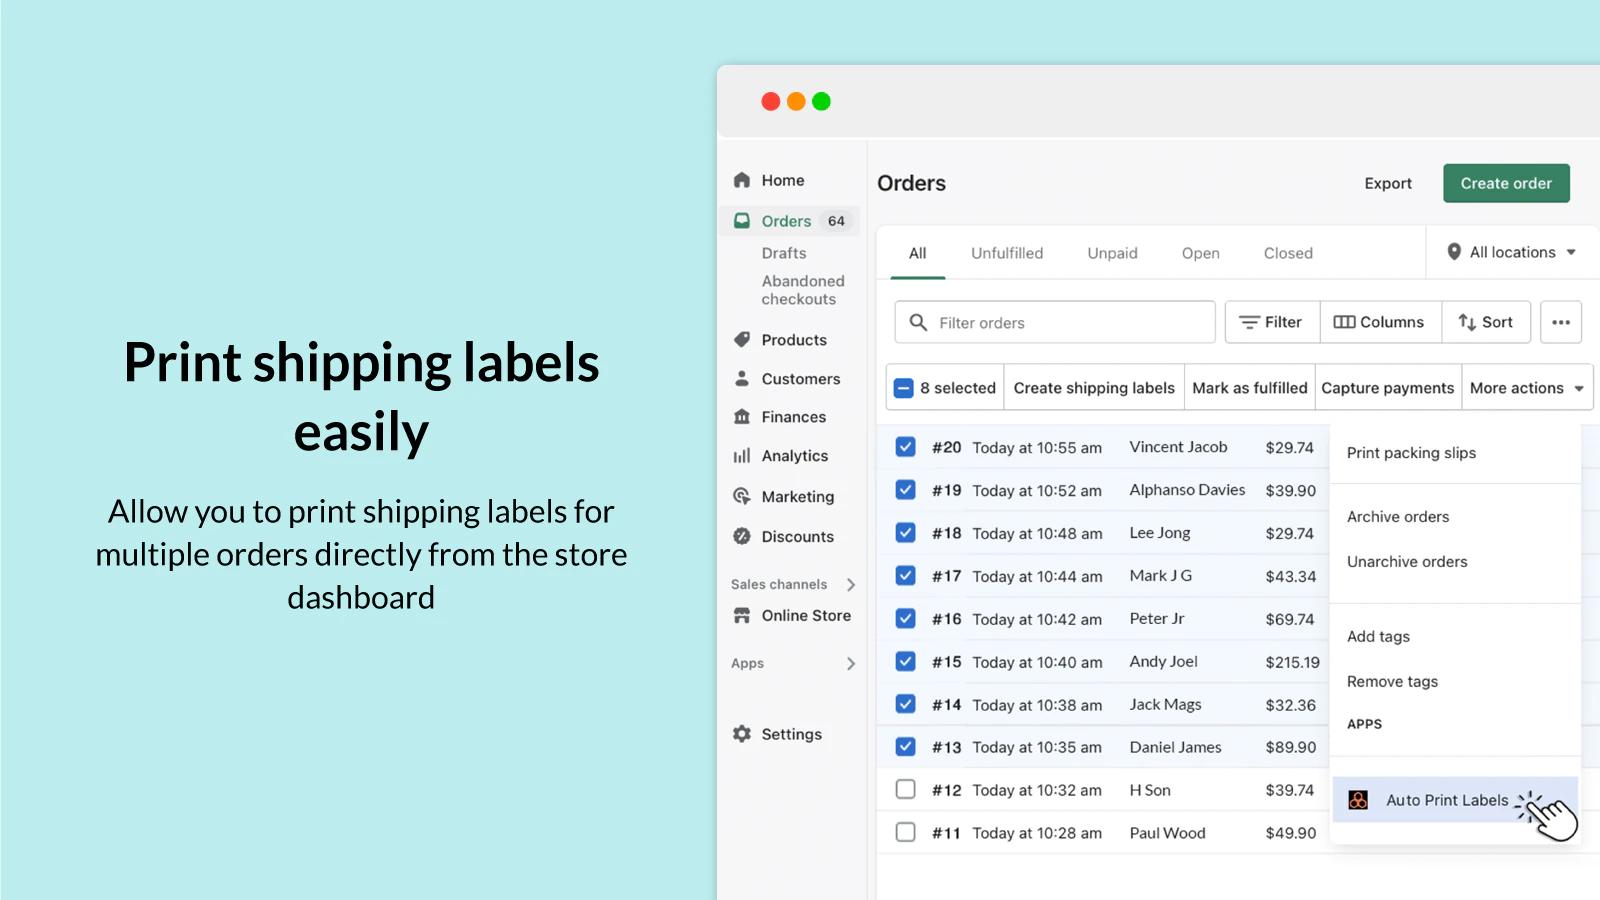This screenshot has height=900, width=1600.
Task: Uncheck order #20 from Vincent Jacob
Action: click(905, 447)
